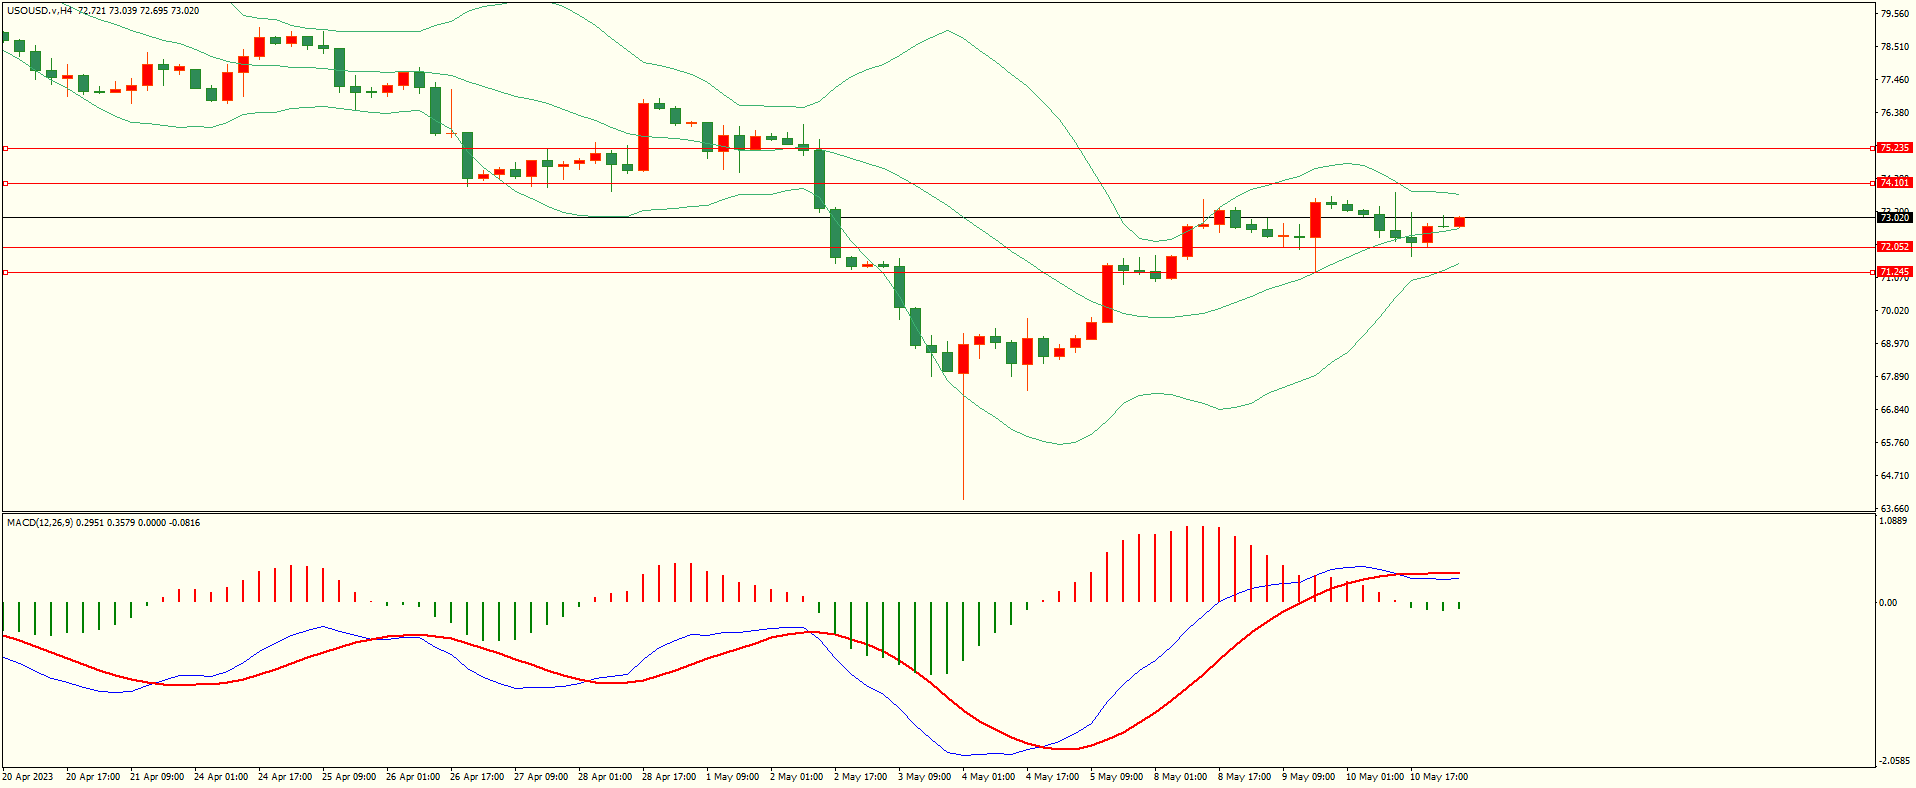Click the long lower wick of 4 May candle
Viewport: 1916px width, 788px height.
click(x=963, y=440)
